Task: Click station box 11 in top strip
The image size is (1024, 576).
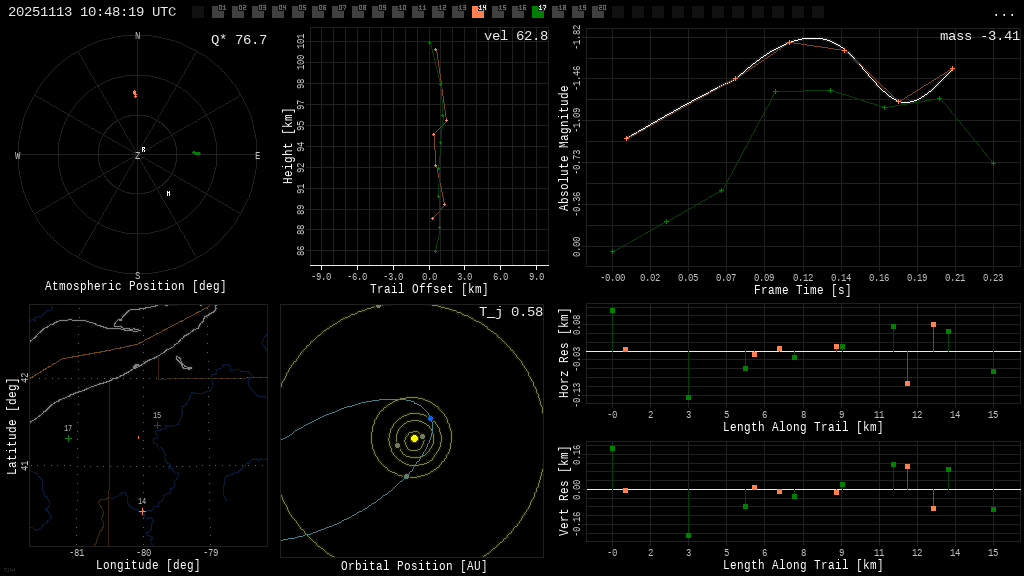Action: point(418,12)
